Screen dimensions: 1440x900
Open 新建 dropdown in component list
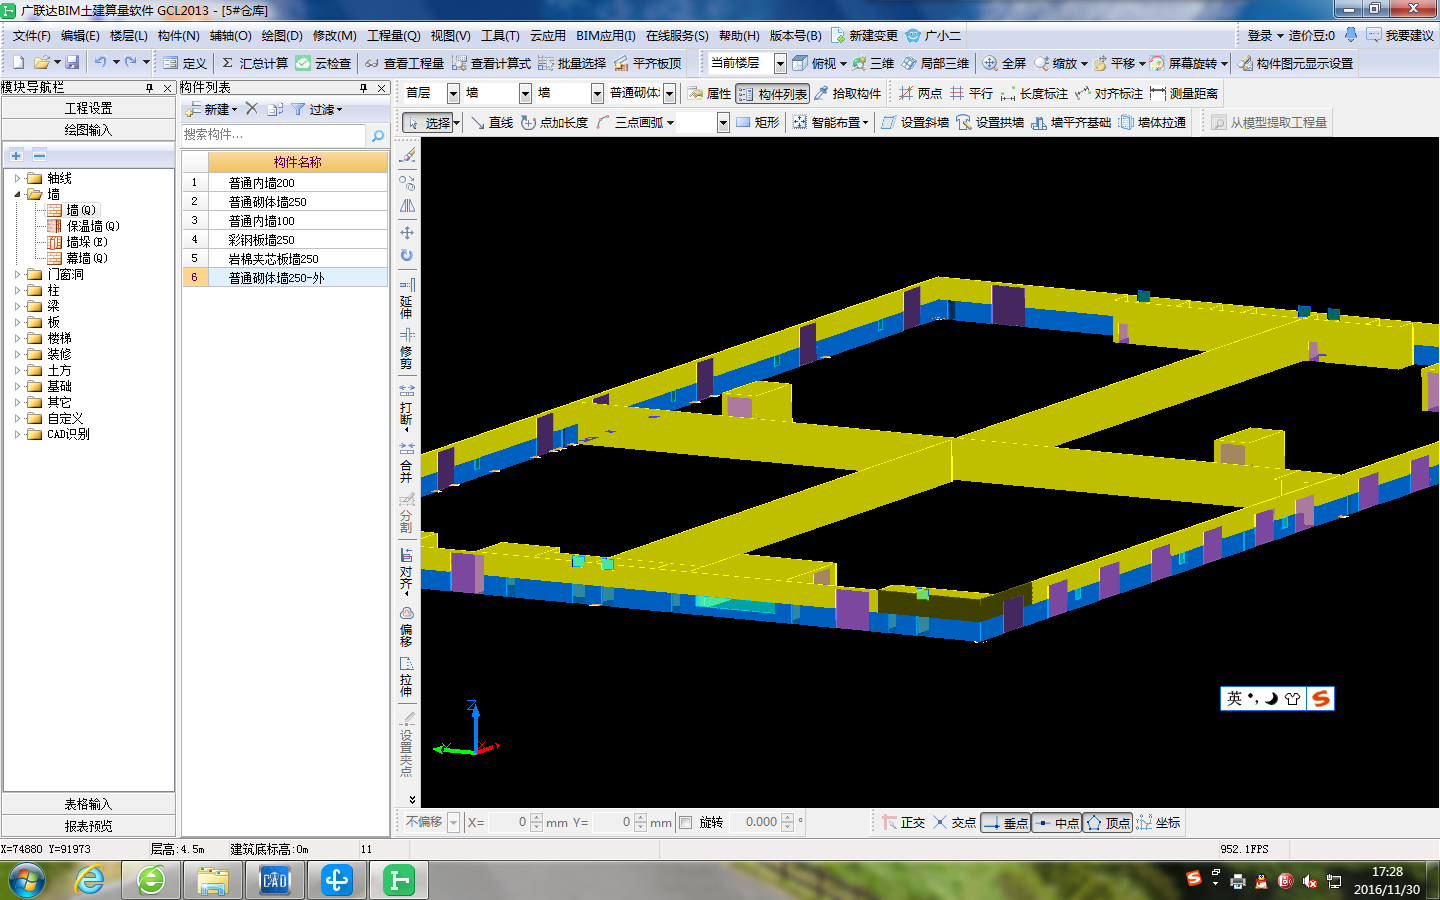212,109
